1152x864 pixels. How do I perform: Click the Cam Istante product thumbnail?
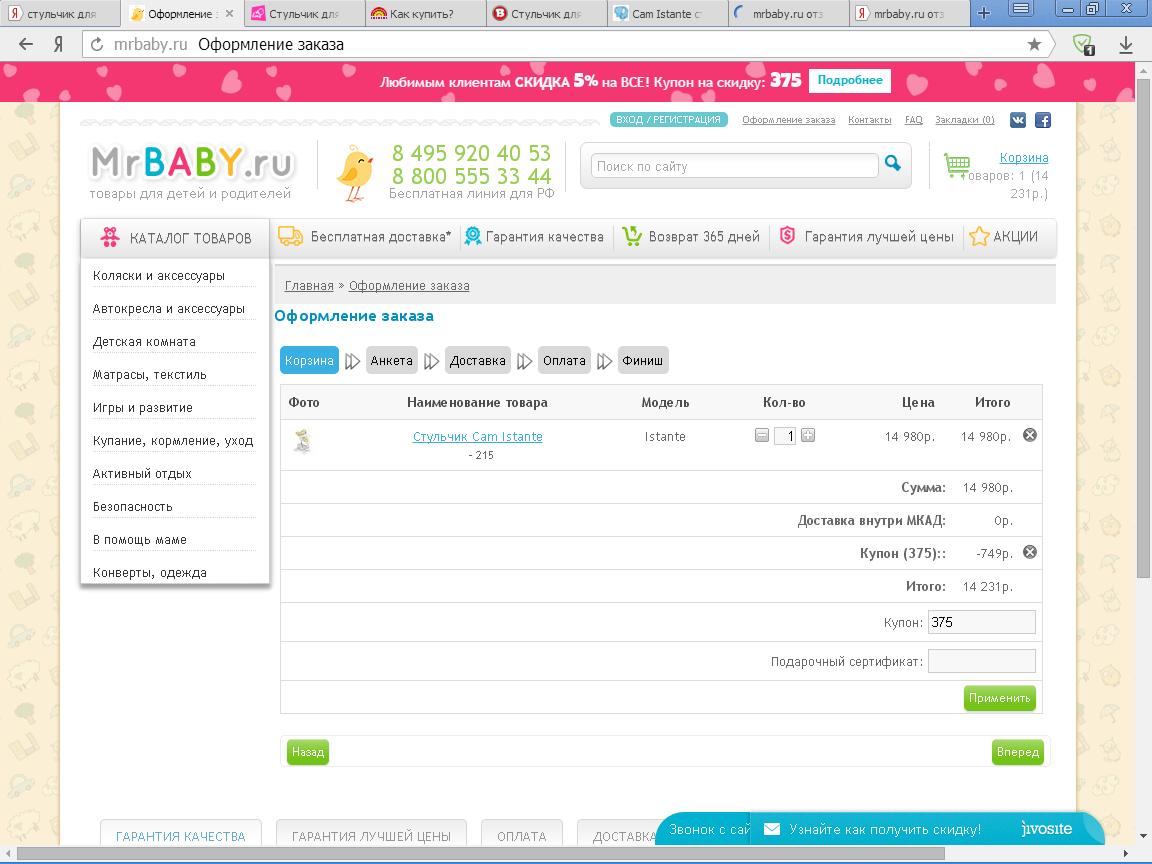point(303,441)
